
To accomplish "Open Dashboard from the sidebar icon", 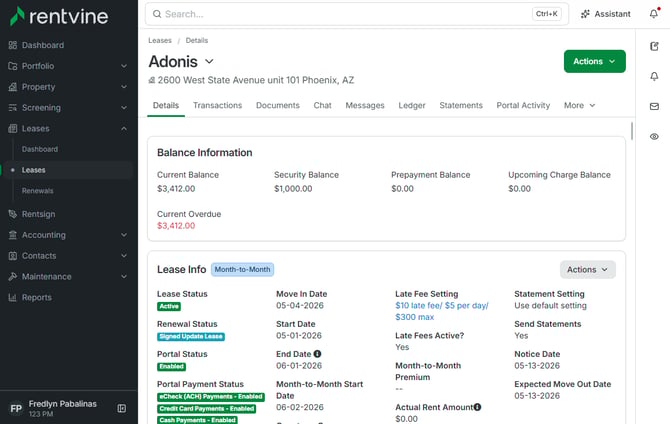I will [x=13, y=45].
